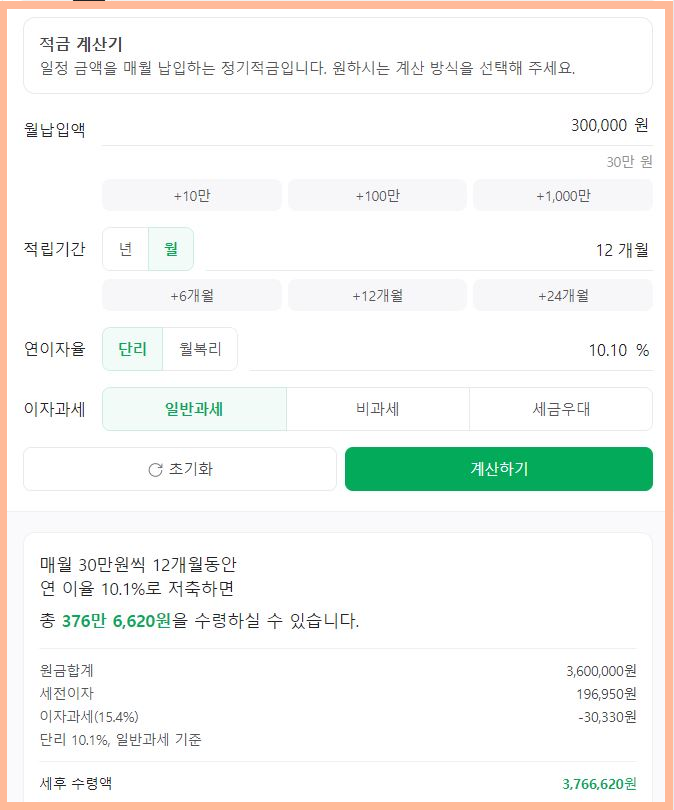The height and width of the screenshot is (810, 674).
Task: Add 6개월 to the savings period
Action: (x=193, y=294)
